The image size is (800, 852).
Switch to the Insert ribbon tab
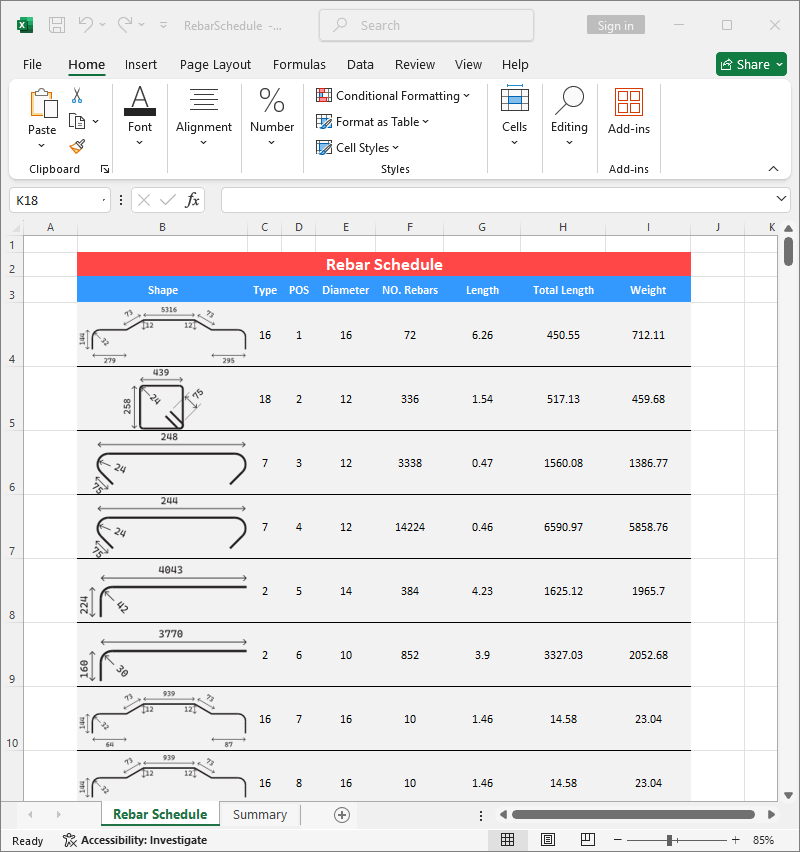tap(141, 65)
